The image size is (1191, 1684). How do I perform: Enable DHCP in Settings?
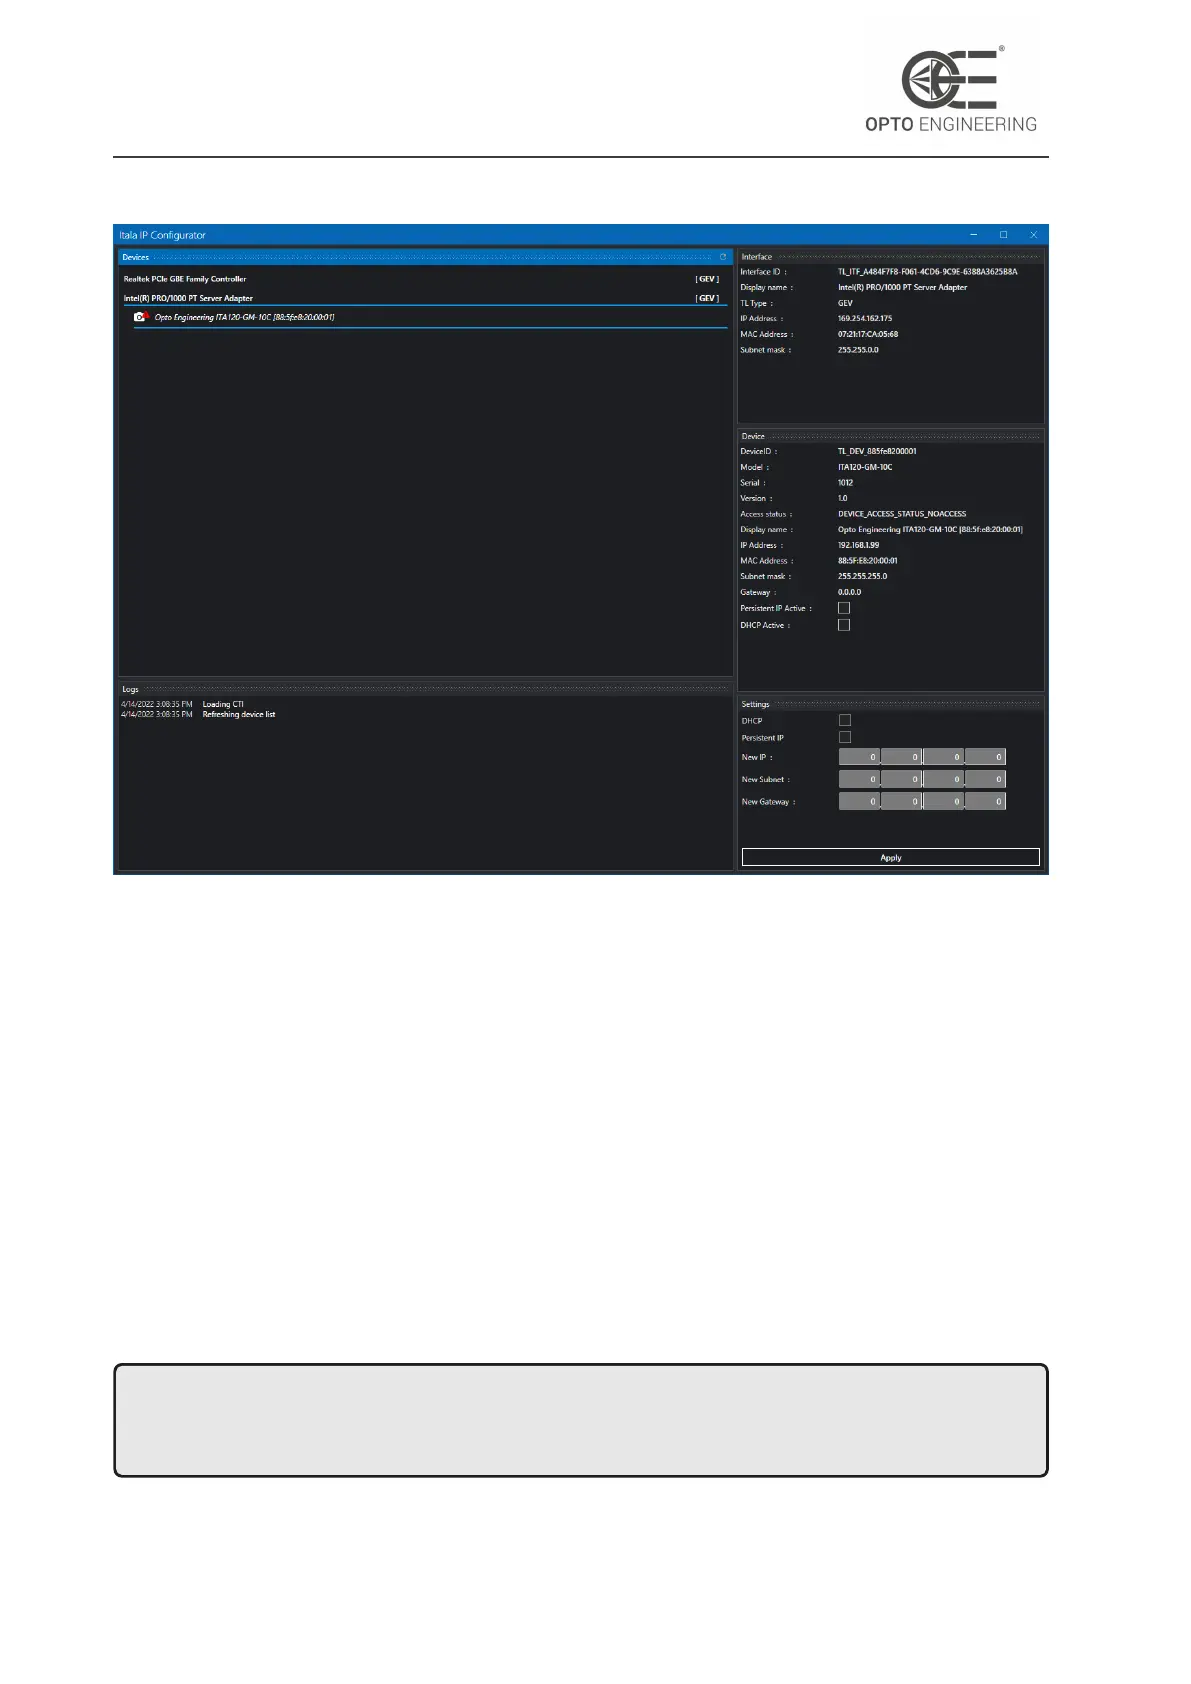tap(845, 720)
